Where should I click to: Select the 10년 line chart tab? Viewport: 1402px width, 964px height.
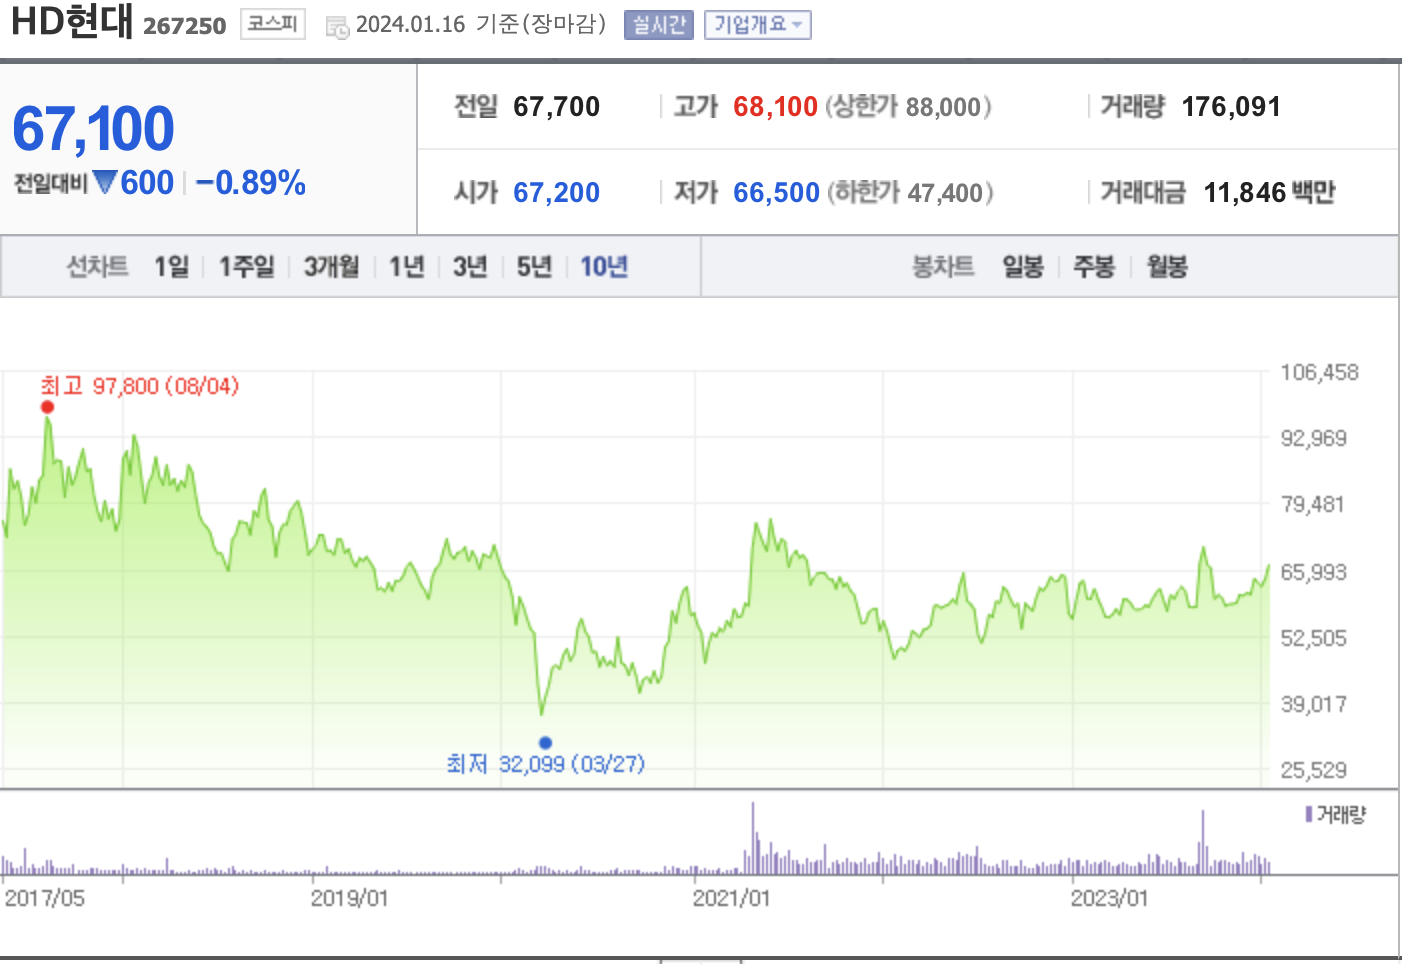[x=604, y=267]
